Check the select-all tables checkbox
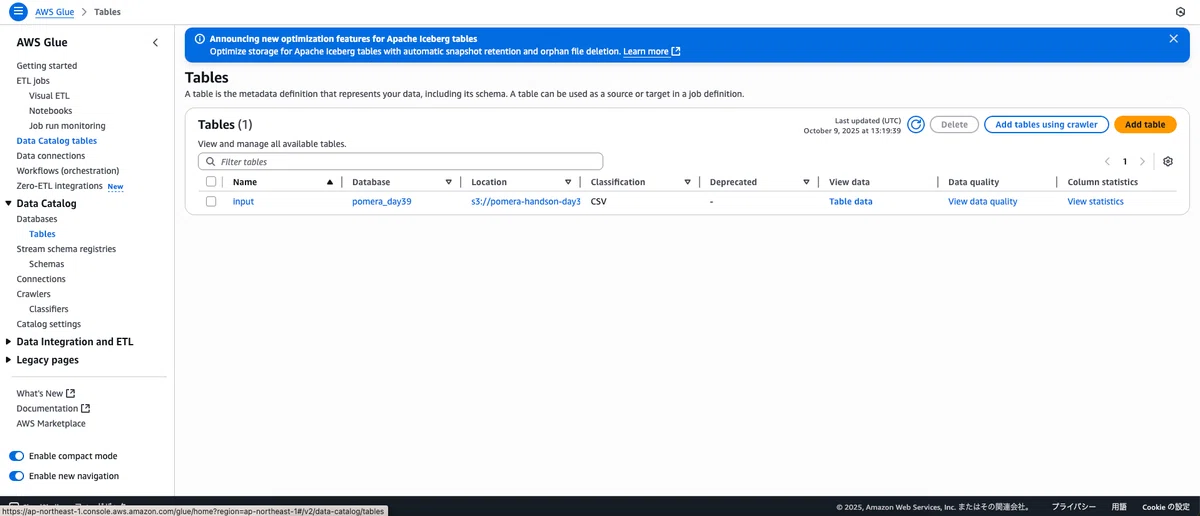This screenshot has width=1200, height=516. coord(211,182)
